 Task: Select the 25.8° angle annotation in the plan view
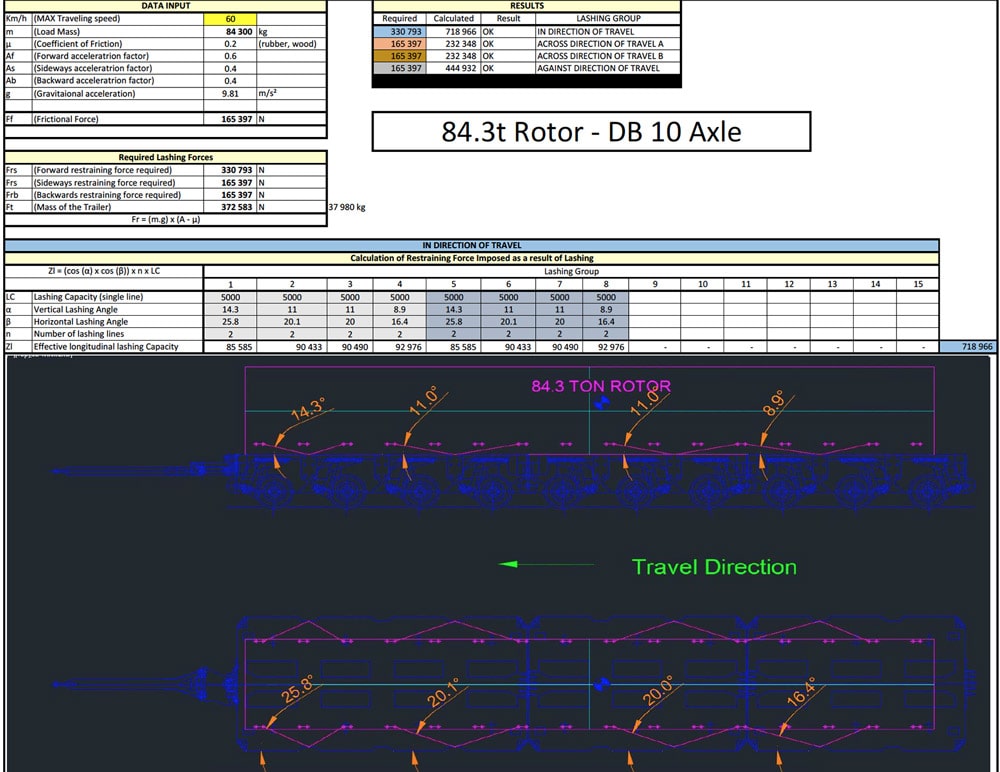pos(297,689)
